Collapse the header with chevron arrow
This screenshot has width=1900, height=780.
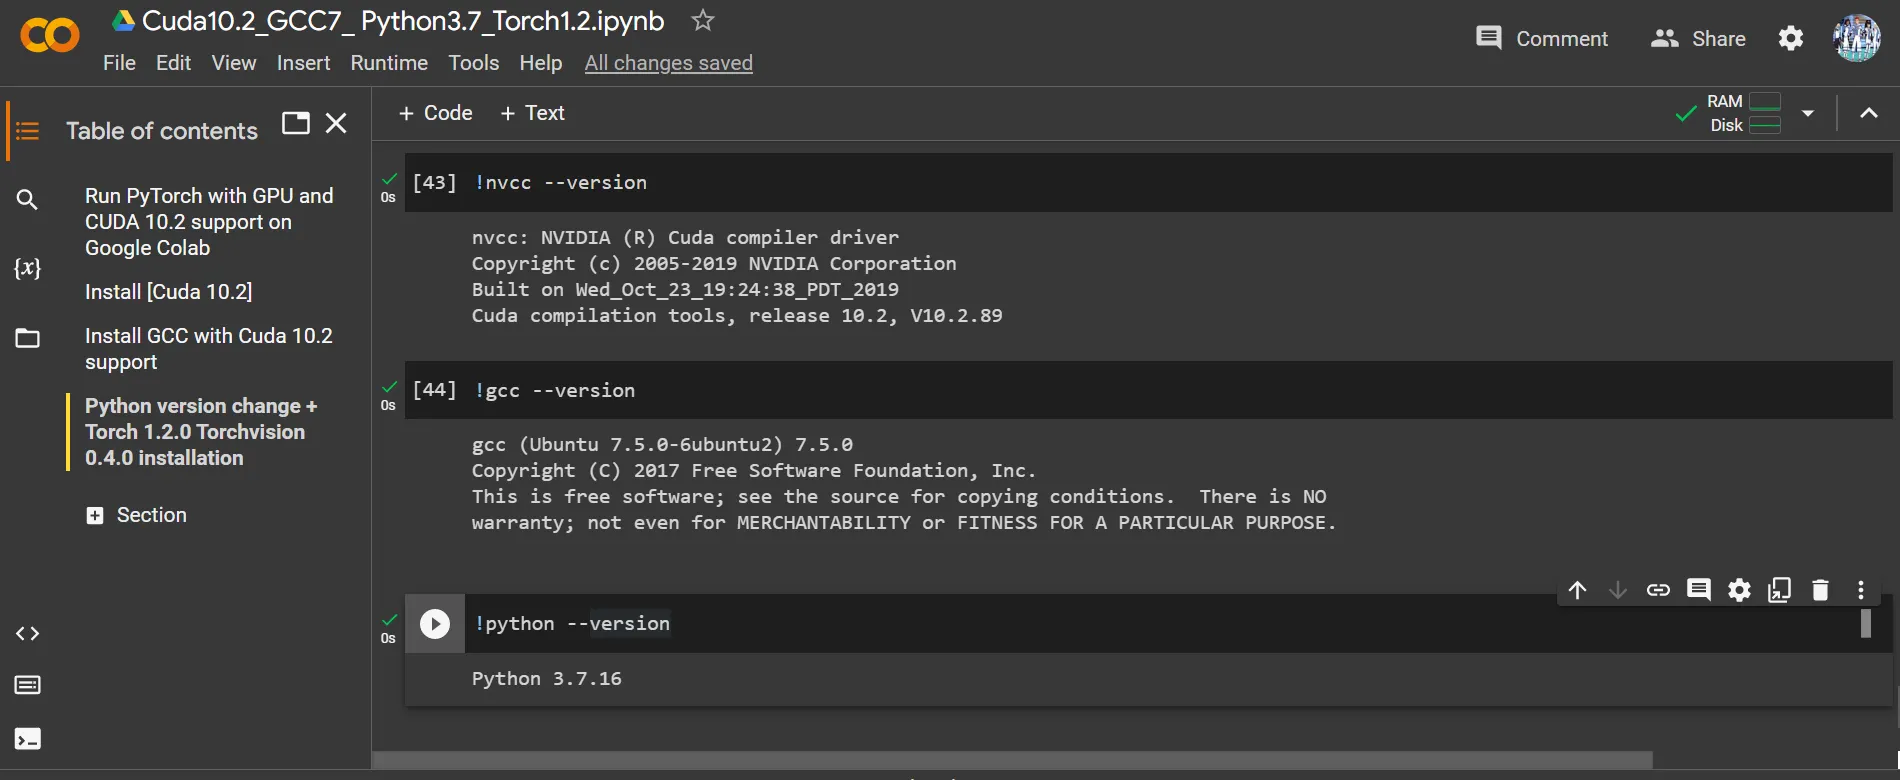[1868, 113]
